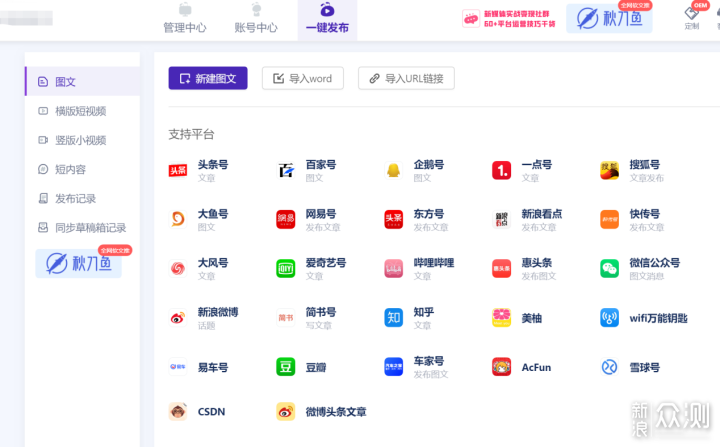Click the 知乎 platform icon

[x=394, y=317]
